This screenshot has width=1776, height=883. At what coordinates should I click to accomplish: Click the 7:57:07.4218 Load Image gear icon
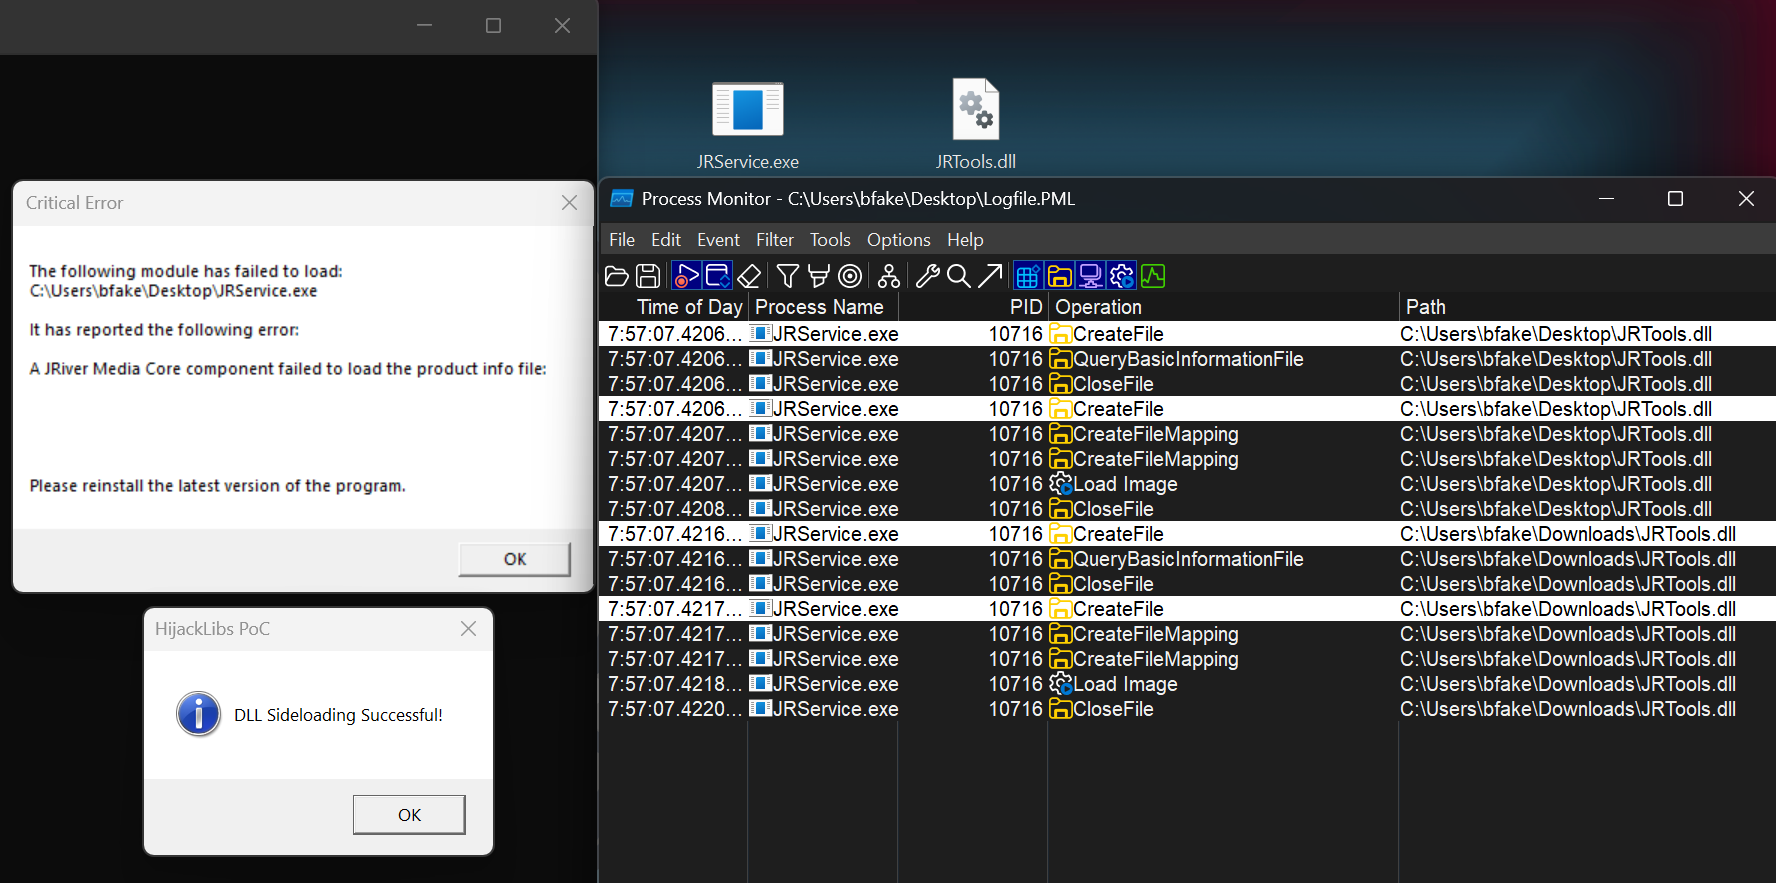[x=1060, y=684]
